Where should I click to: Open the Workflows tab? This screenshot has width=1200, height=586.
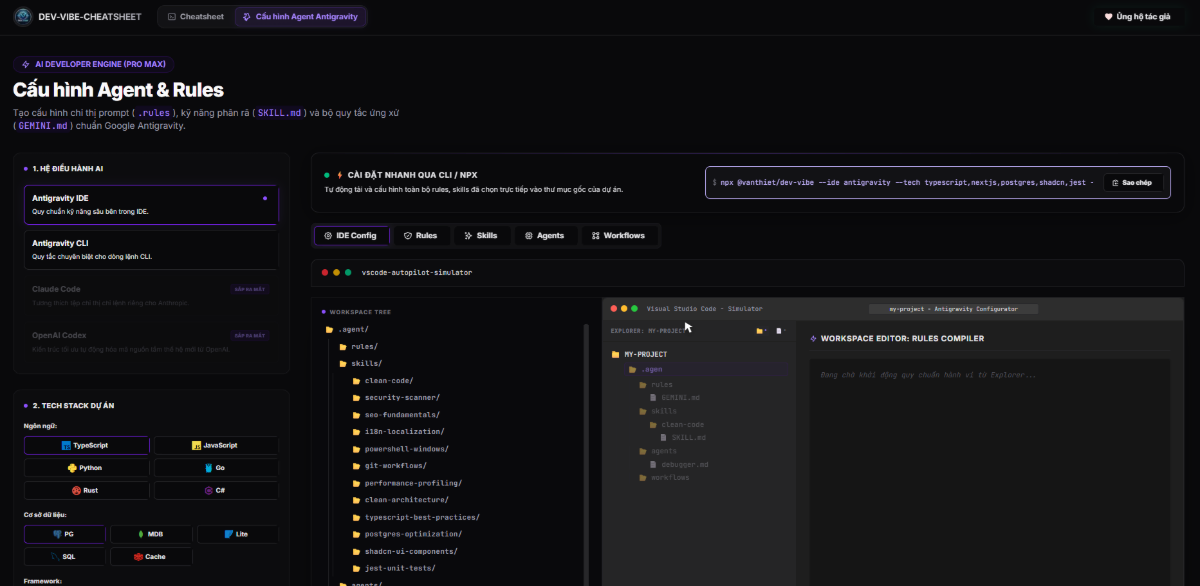click(618, 236)
